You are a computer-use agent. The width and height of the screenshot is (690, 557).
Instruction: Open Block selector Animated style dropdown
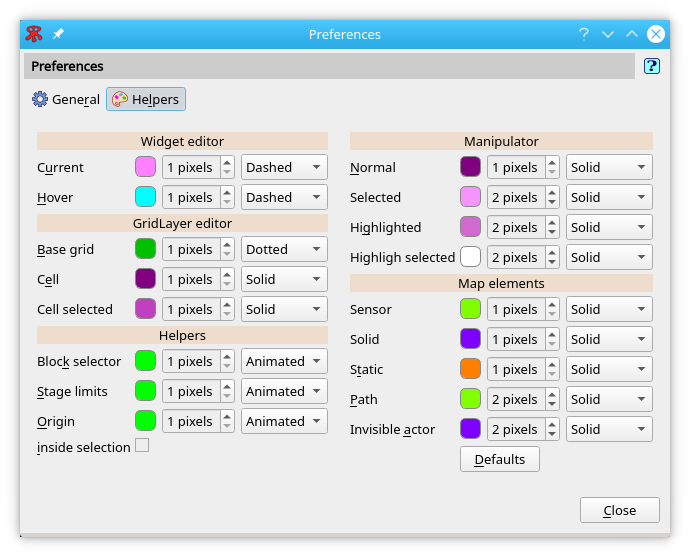(284, 361)
